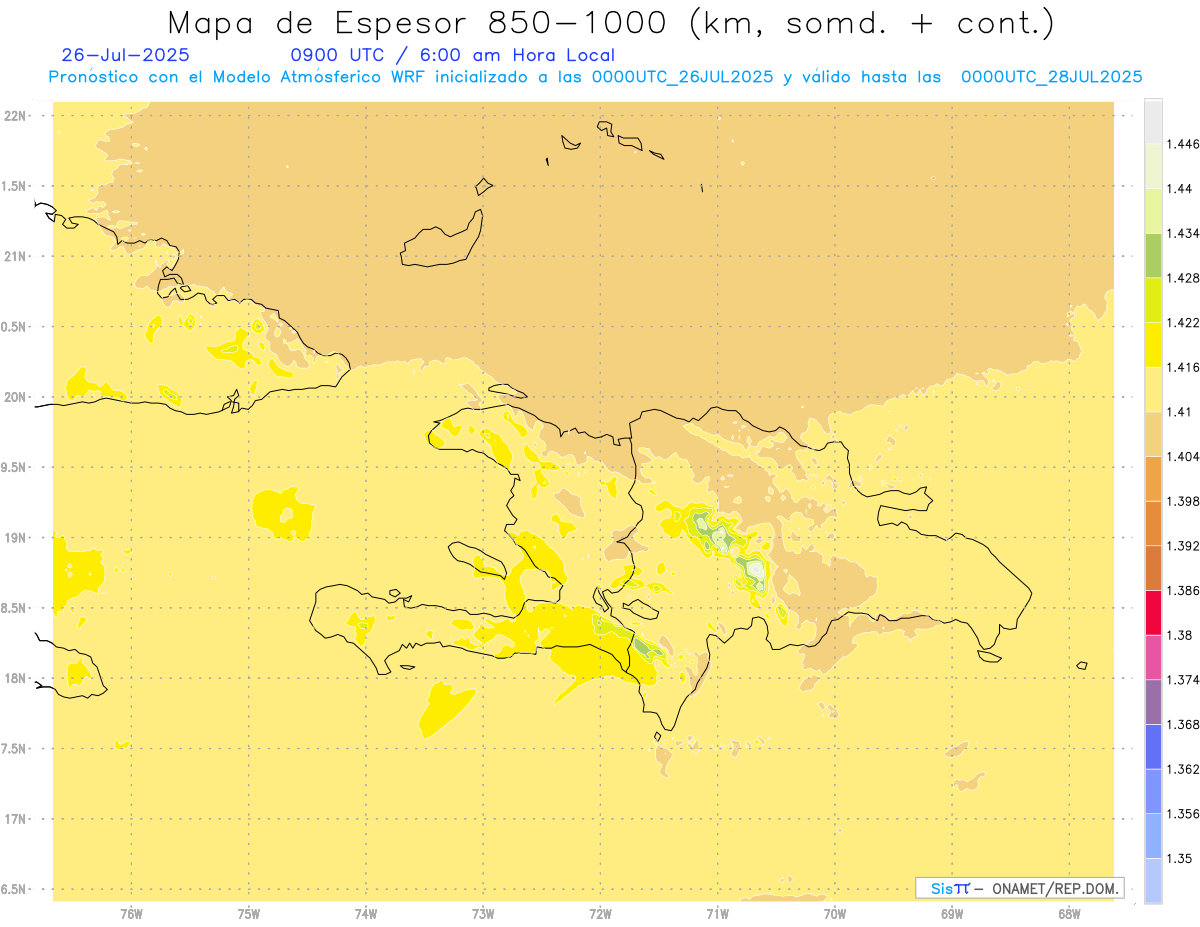Click the '0900 UTC / 6:00 am Hora Local' text

tap(452, 55)
